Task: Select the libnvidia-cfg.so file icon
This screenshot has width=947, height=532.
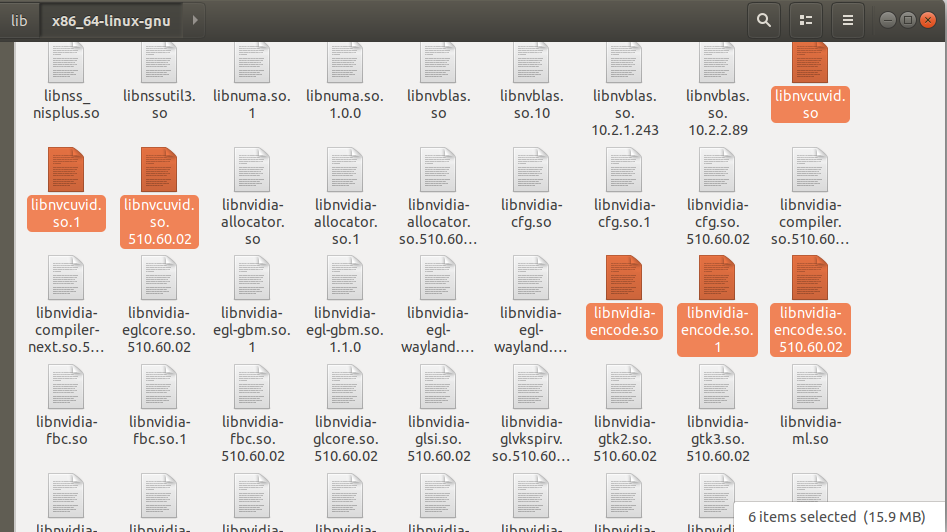Action: point(531,170)
